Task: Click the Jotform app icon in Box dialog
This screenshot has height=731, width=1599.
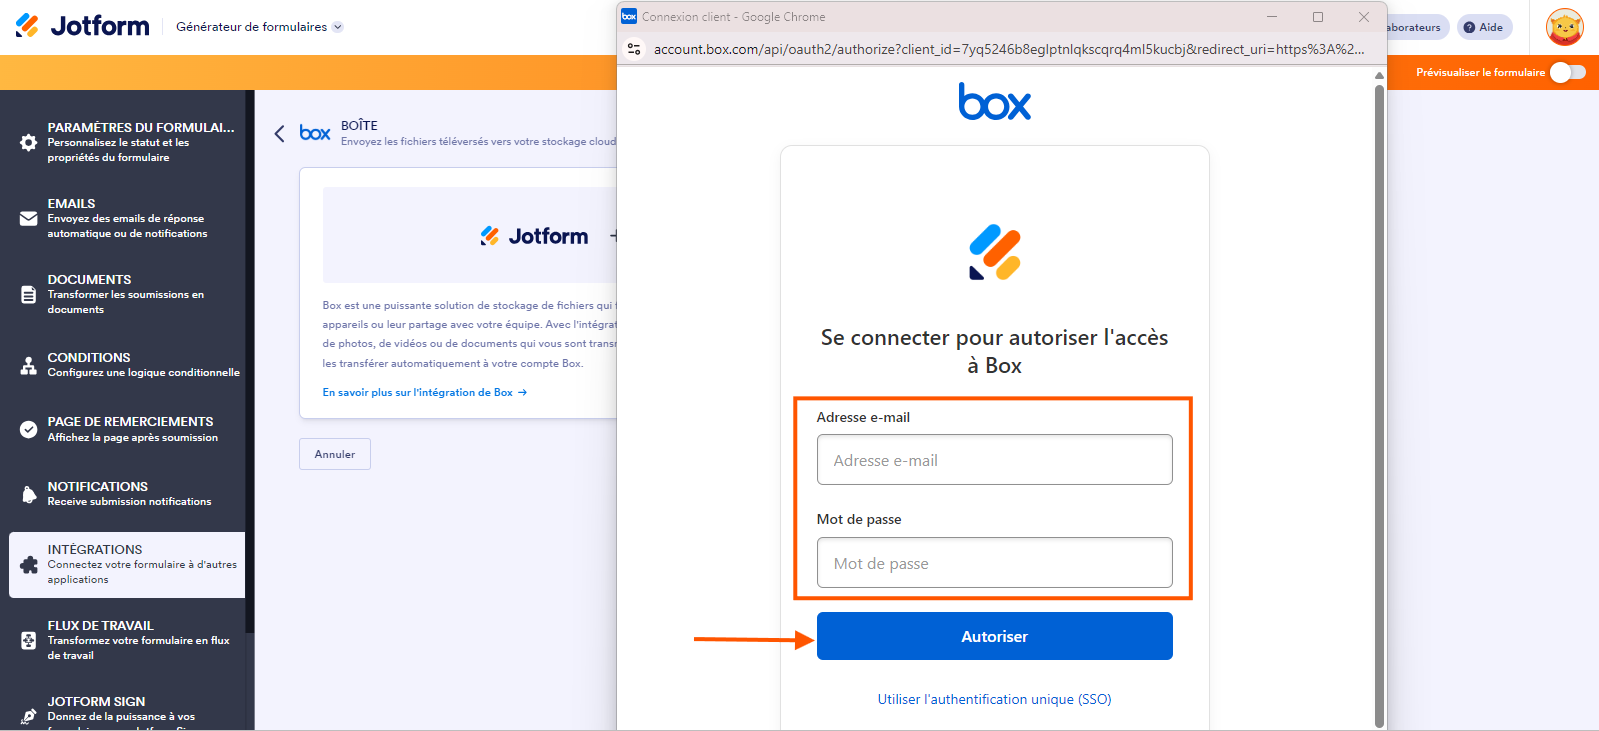Action: (x=995, y=252)
